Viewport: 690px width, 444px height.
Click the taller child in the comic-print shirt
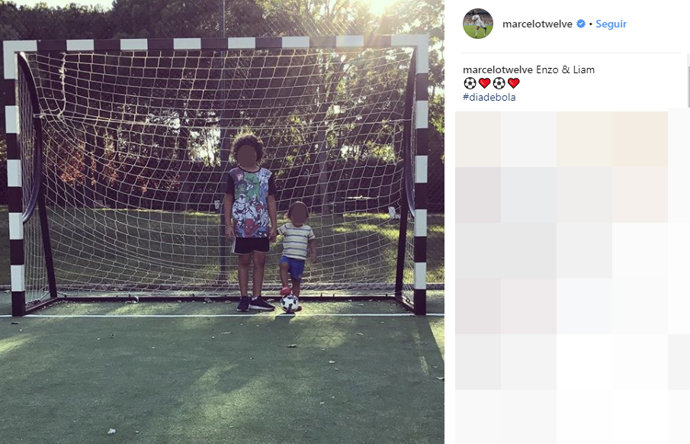[x=250, y=222]
